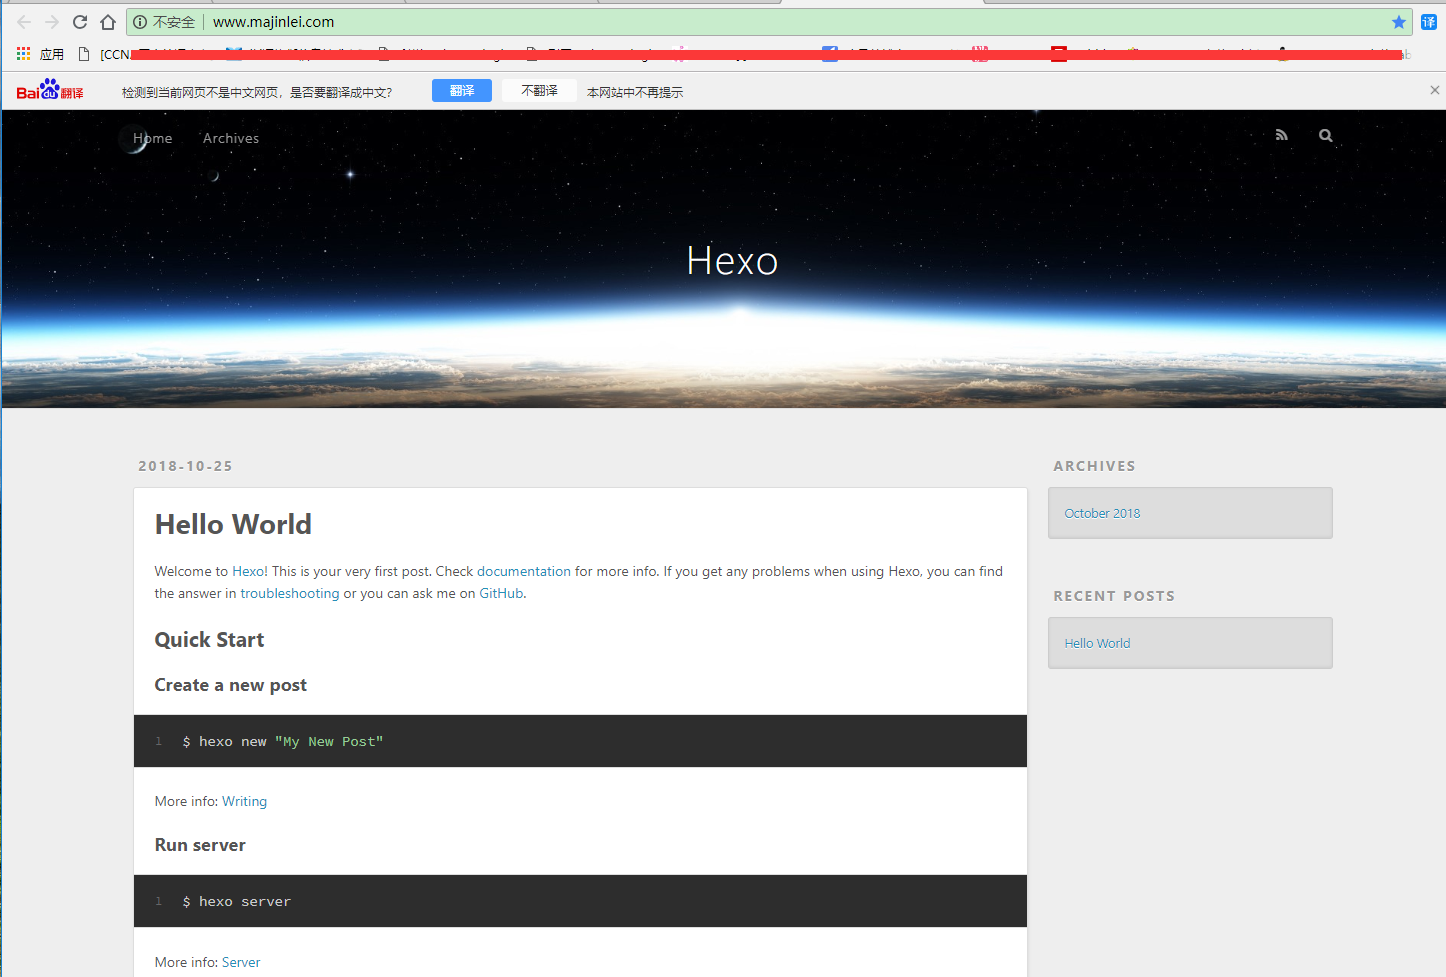Open the GitHub link
The height and width of the screenshot is (977, 1446).
coord(501,593)
